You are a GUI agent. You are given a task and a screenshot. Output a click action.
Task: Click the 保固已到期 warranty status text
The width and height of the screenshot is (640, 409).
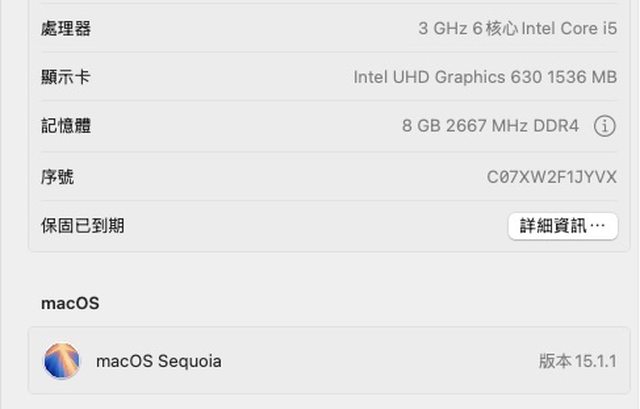(x=83, y=225)
